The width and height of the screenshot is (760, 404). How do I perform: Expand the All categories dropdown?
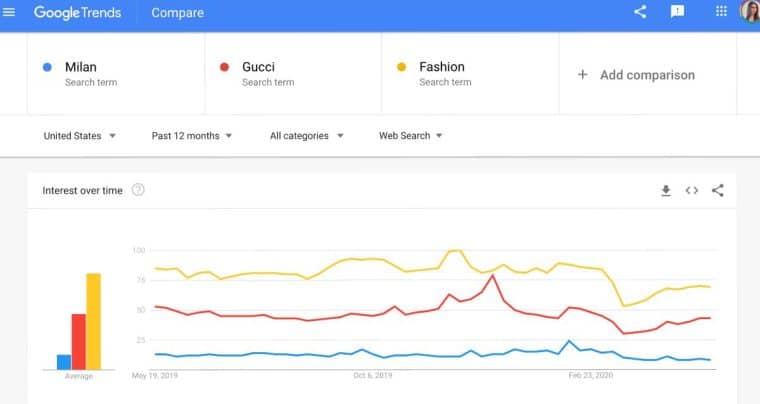coord(307,136)
